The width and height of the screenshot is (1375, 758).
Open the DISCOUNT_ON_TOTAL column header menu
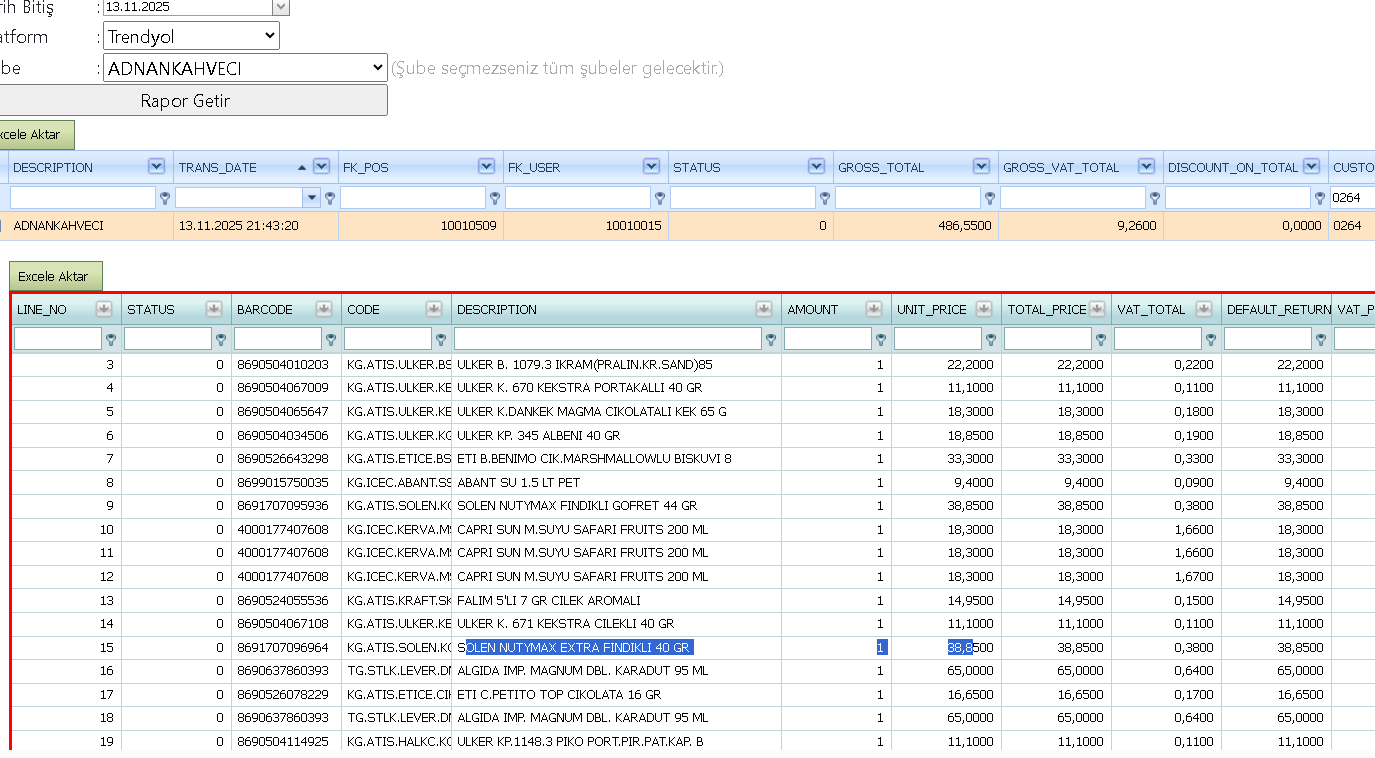1311,167
